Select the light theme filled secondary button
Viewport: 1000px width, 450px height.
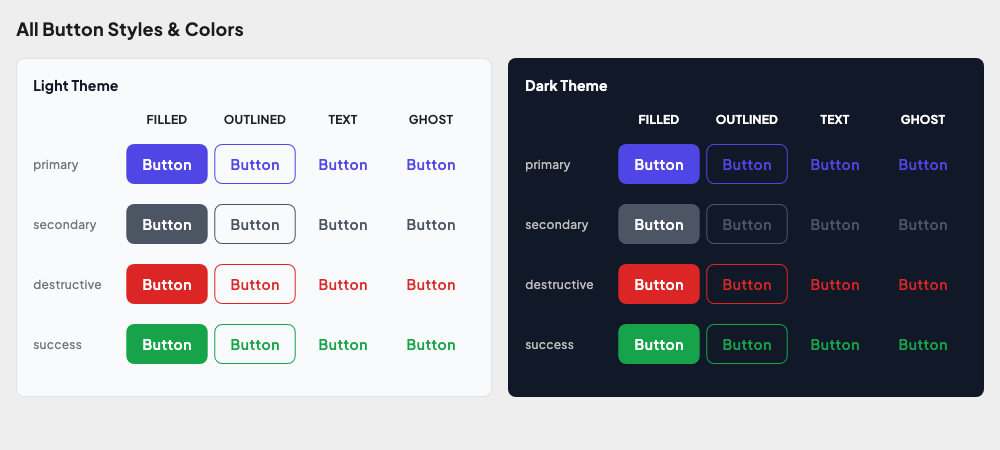tap(167, 224)
